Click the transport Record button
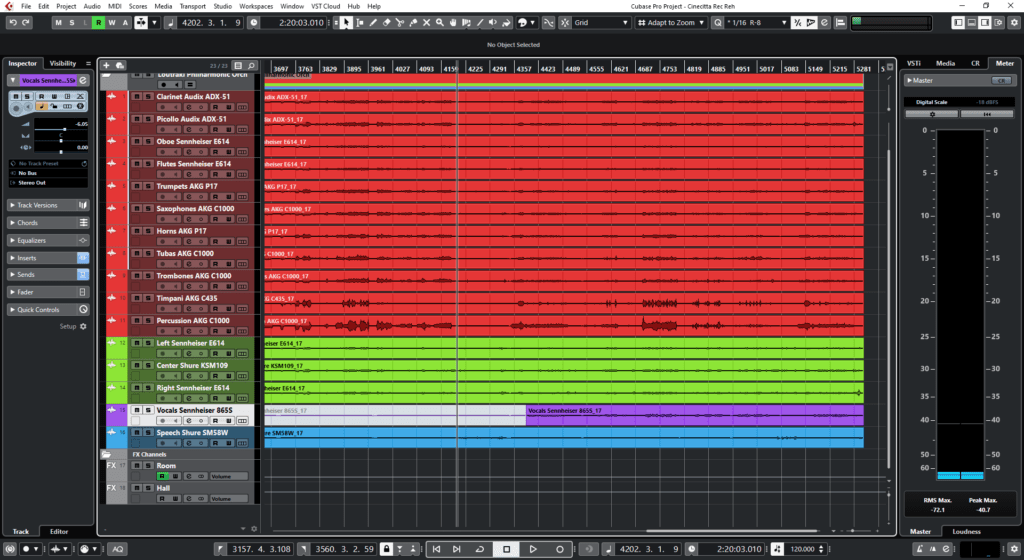1024x560 pixels. pyautogui.click(x=560, y=549)
